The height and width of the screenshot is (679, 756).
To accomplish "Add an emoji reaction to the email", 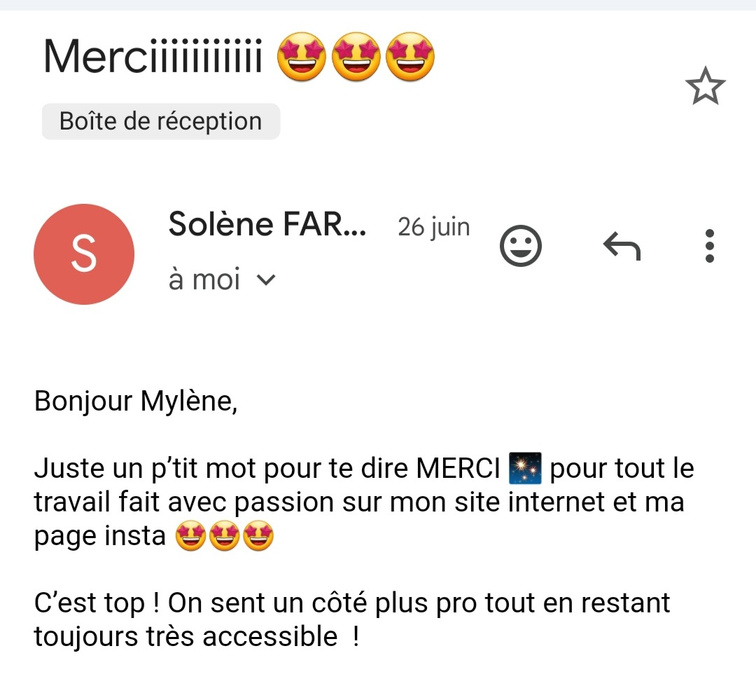I will 520,245.
